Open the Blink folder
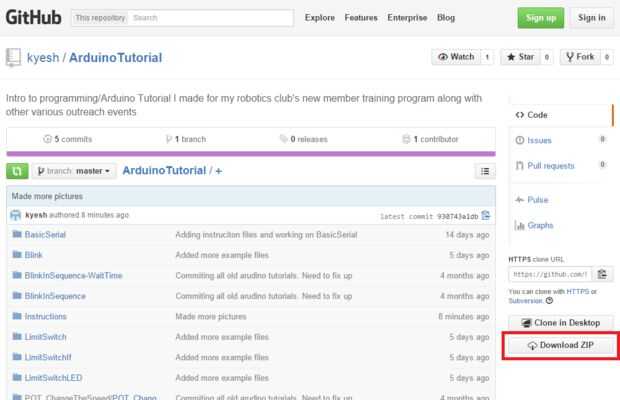Viewport: 620px width, 400px height. point(33,255)
